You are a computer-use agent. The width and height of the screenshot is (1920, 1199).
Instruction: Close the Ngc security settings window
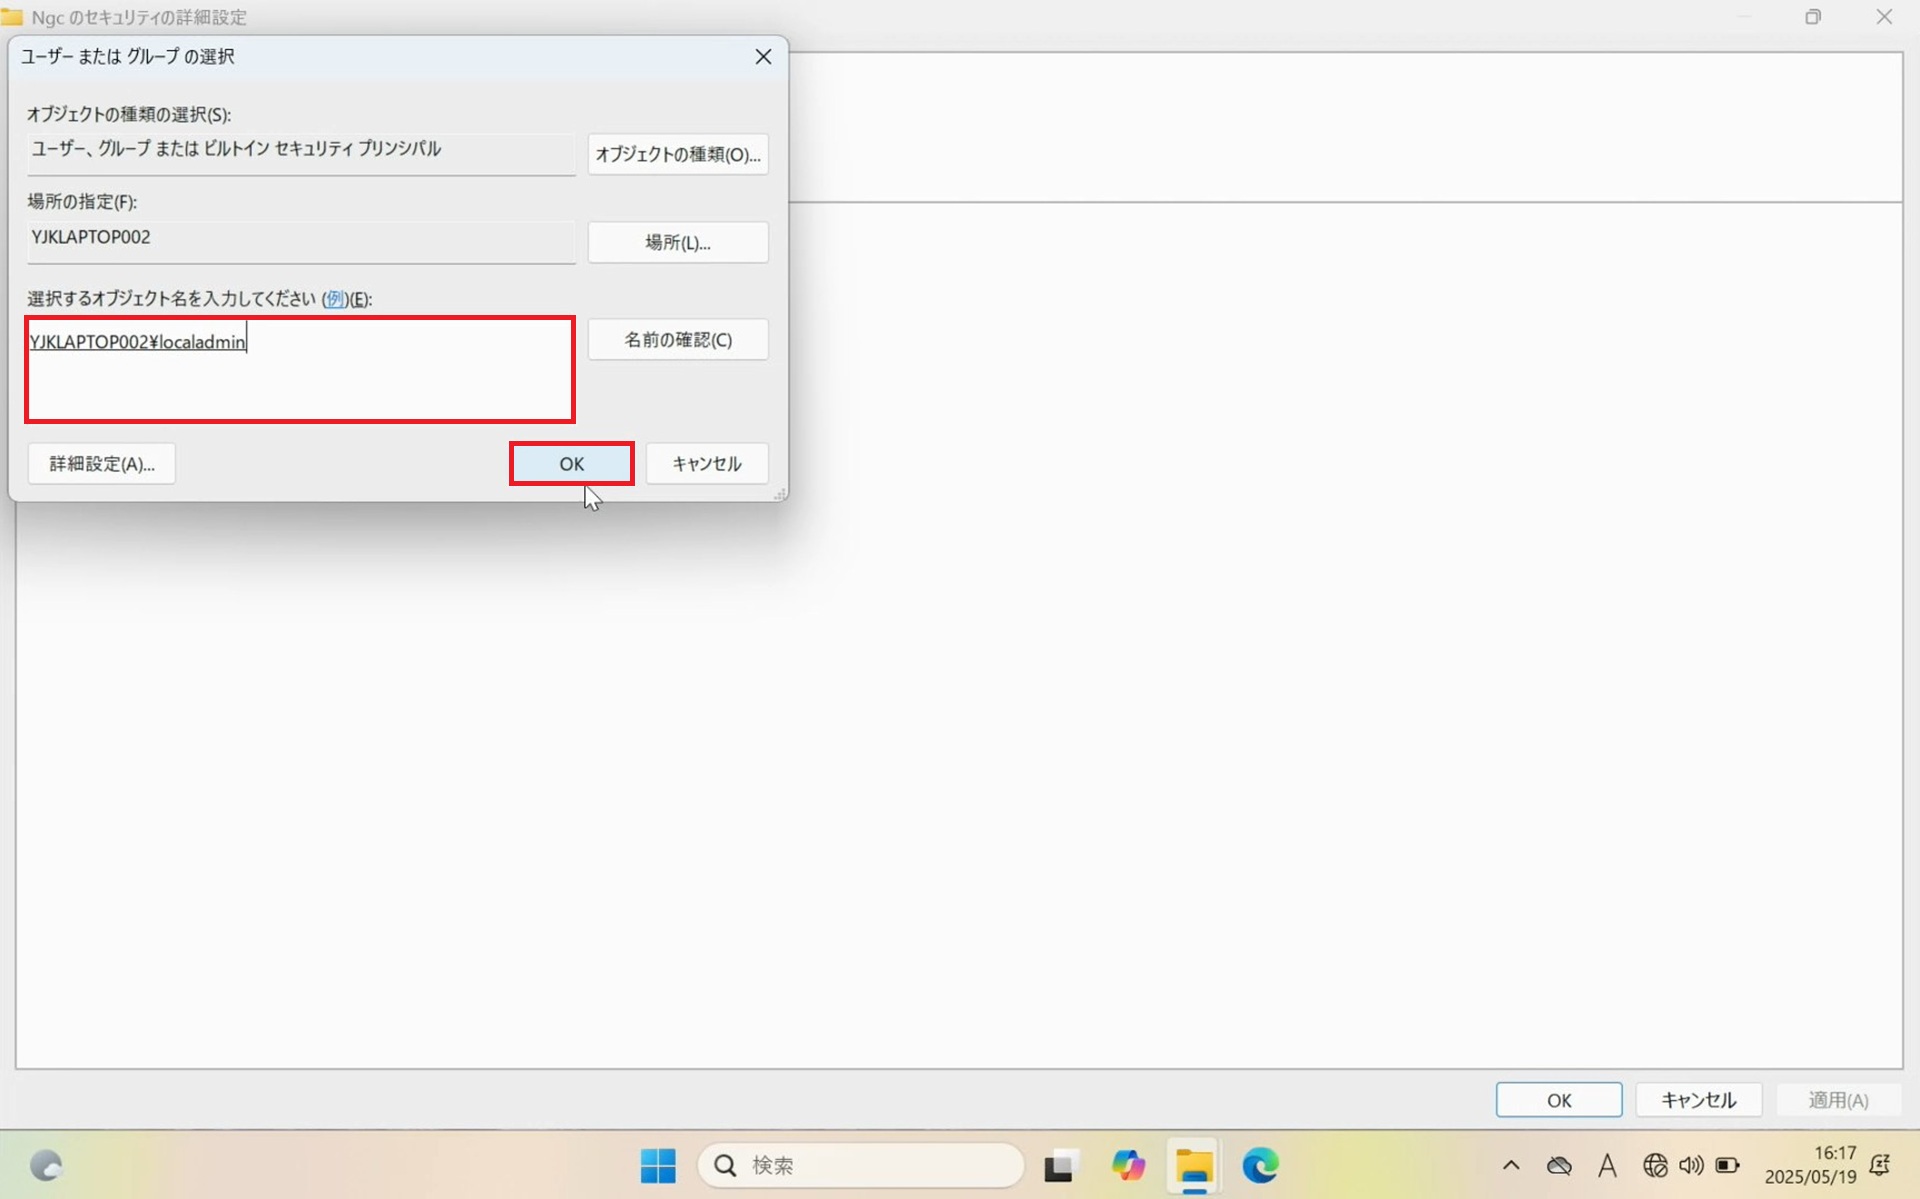[x=1884, y=17]
